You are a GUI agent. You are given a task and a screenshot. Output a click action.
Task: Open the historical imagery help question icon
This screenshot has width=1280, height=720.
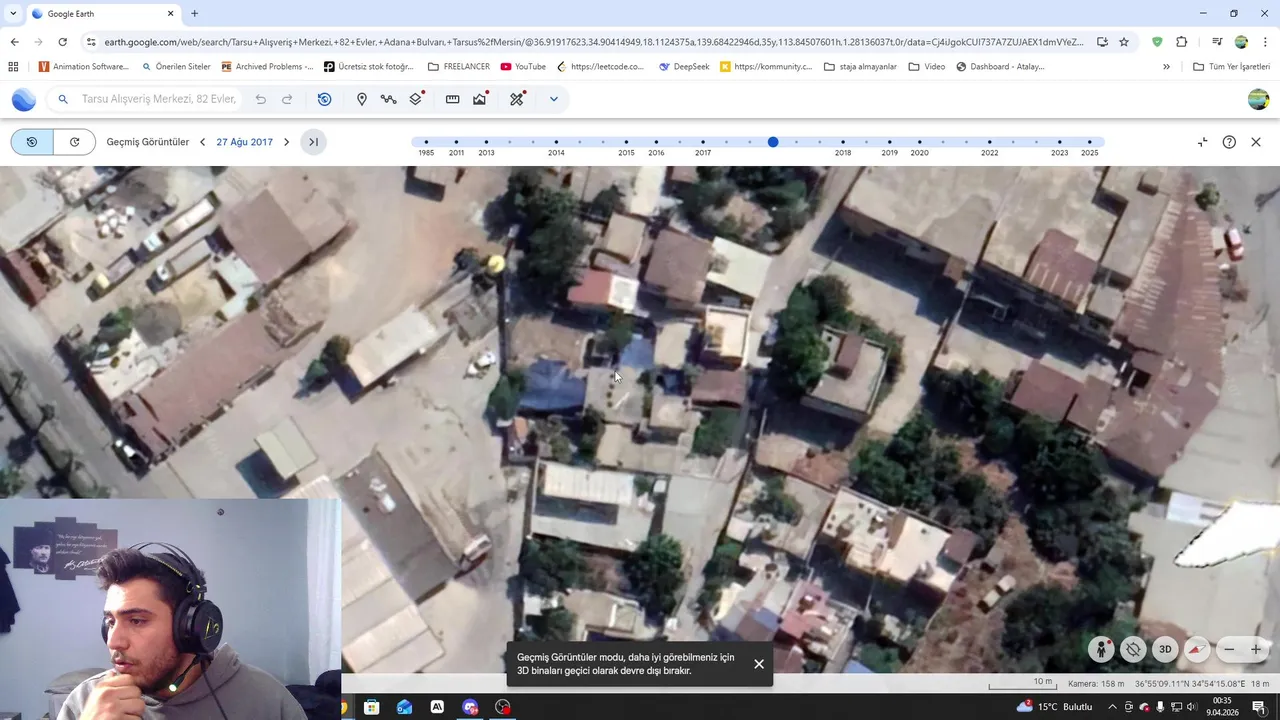click(1229, 142)
